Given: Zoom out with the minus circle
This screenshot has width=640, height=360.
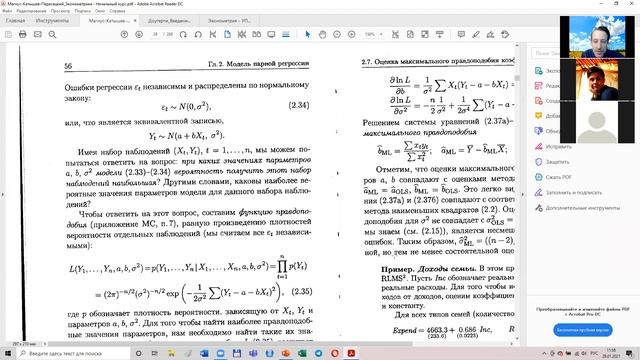Looking at the screenshot, I should coord(337,35).
